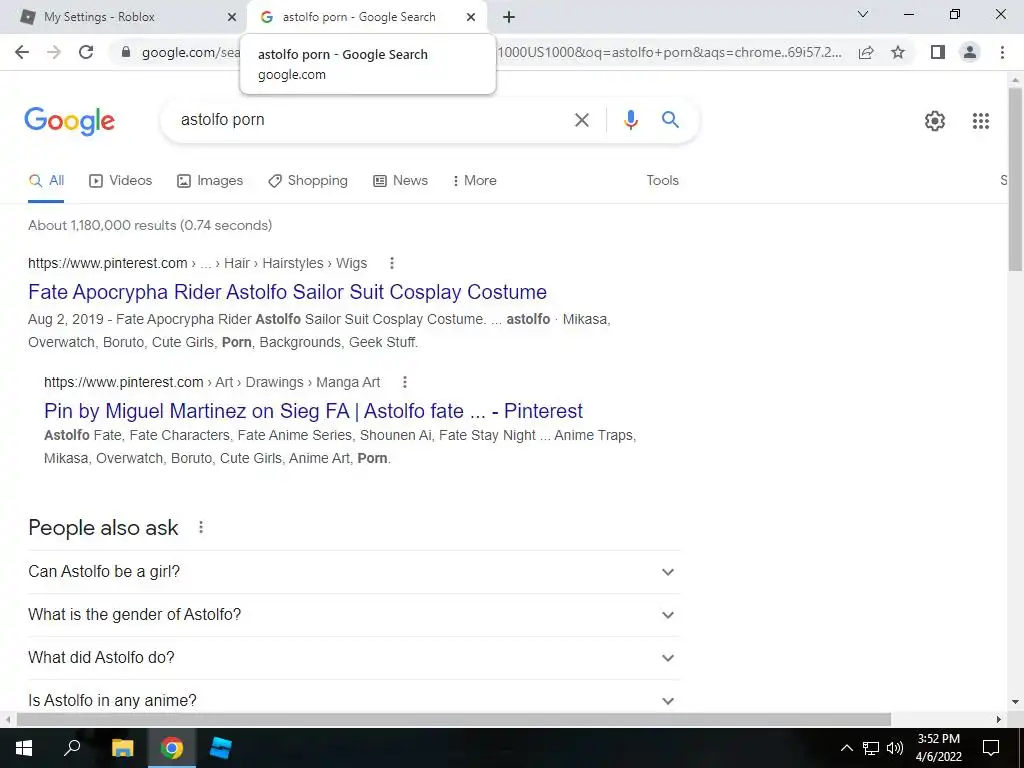Switch to the Videos tab
1024x768 pixels.
(x=121, y=181)
